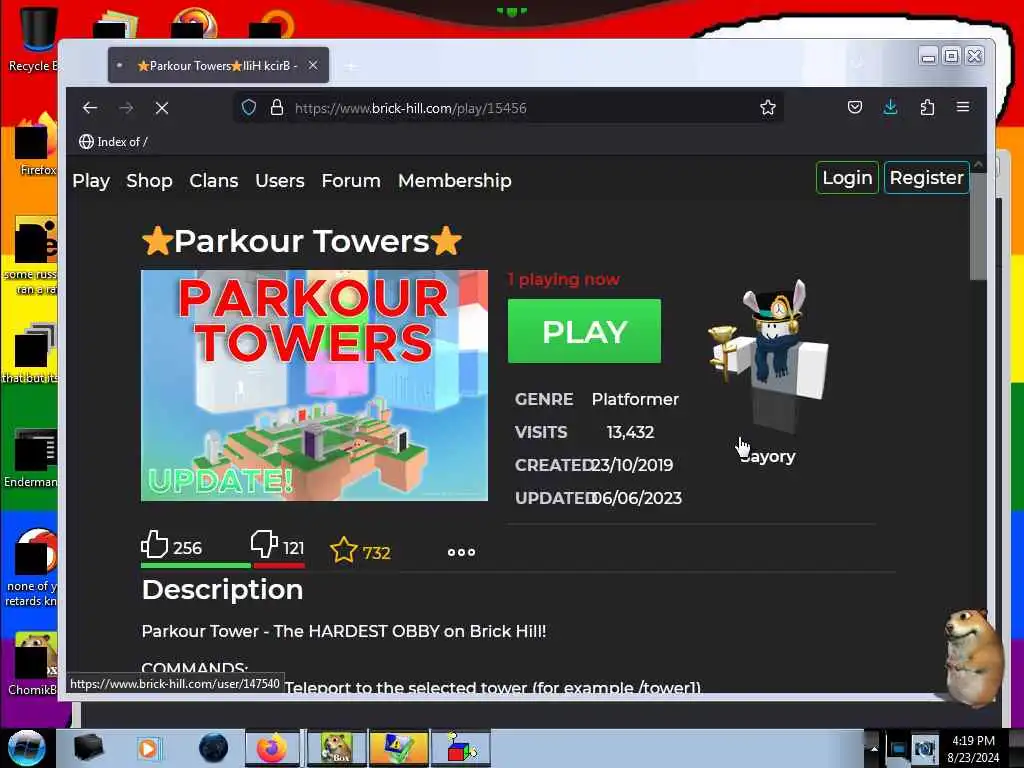Screen dimensions: 1024x768
Task: Open the Firefox downloads panel
Action: coord(890,107)
